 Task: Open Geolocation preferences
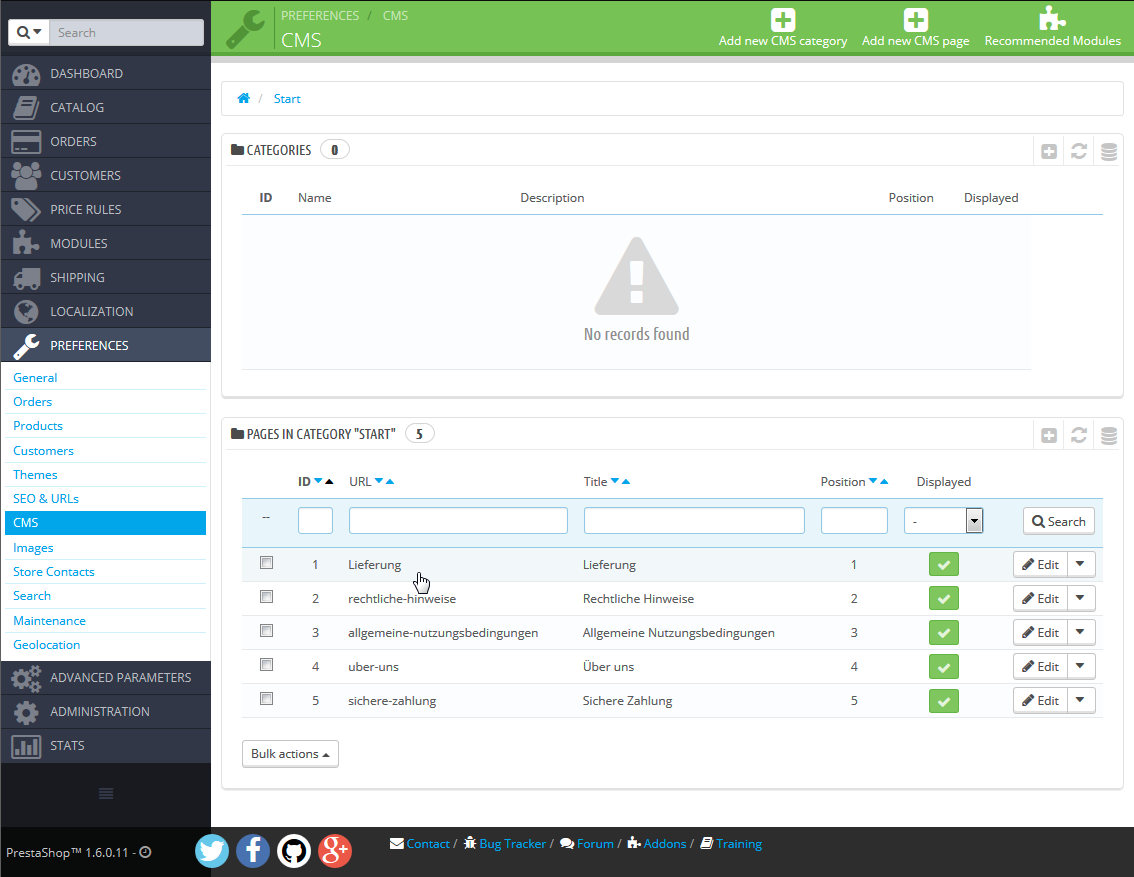(46, 644)
